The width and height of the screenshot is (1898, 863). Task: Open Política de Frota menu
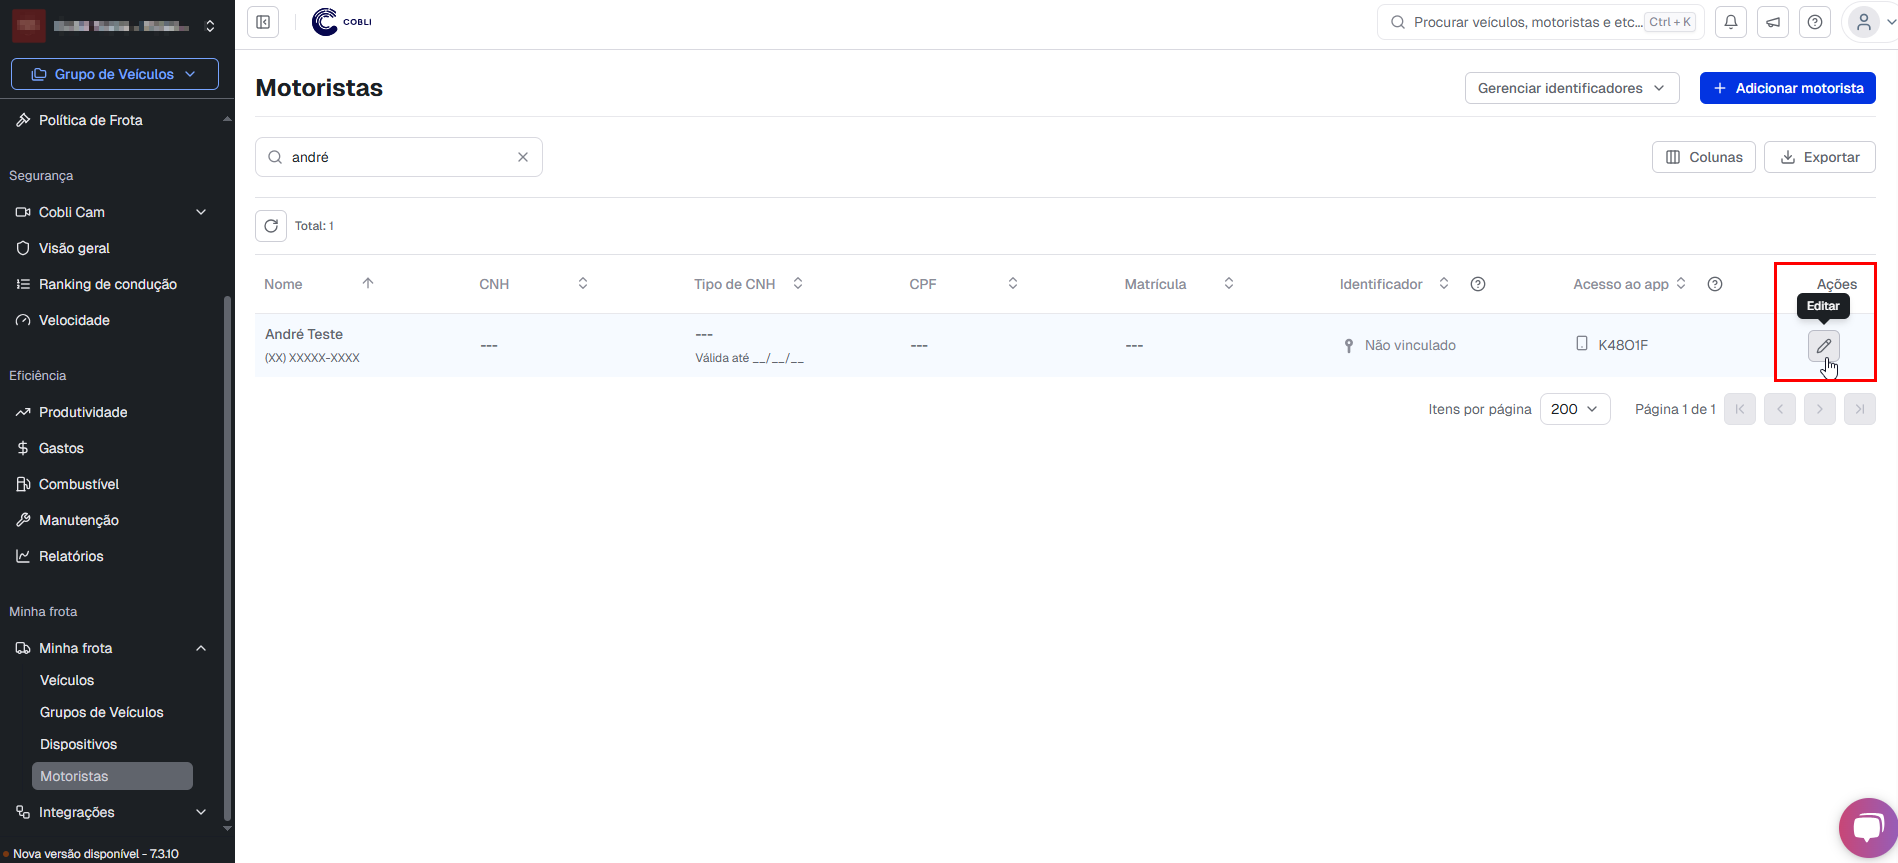[x=90, y=120]
